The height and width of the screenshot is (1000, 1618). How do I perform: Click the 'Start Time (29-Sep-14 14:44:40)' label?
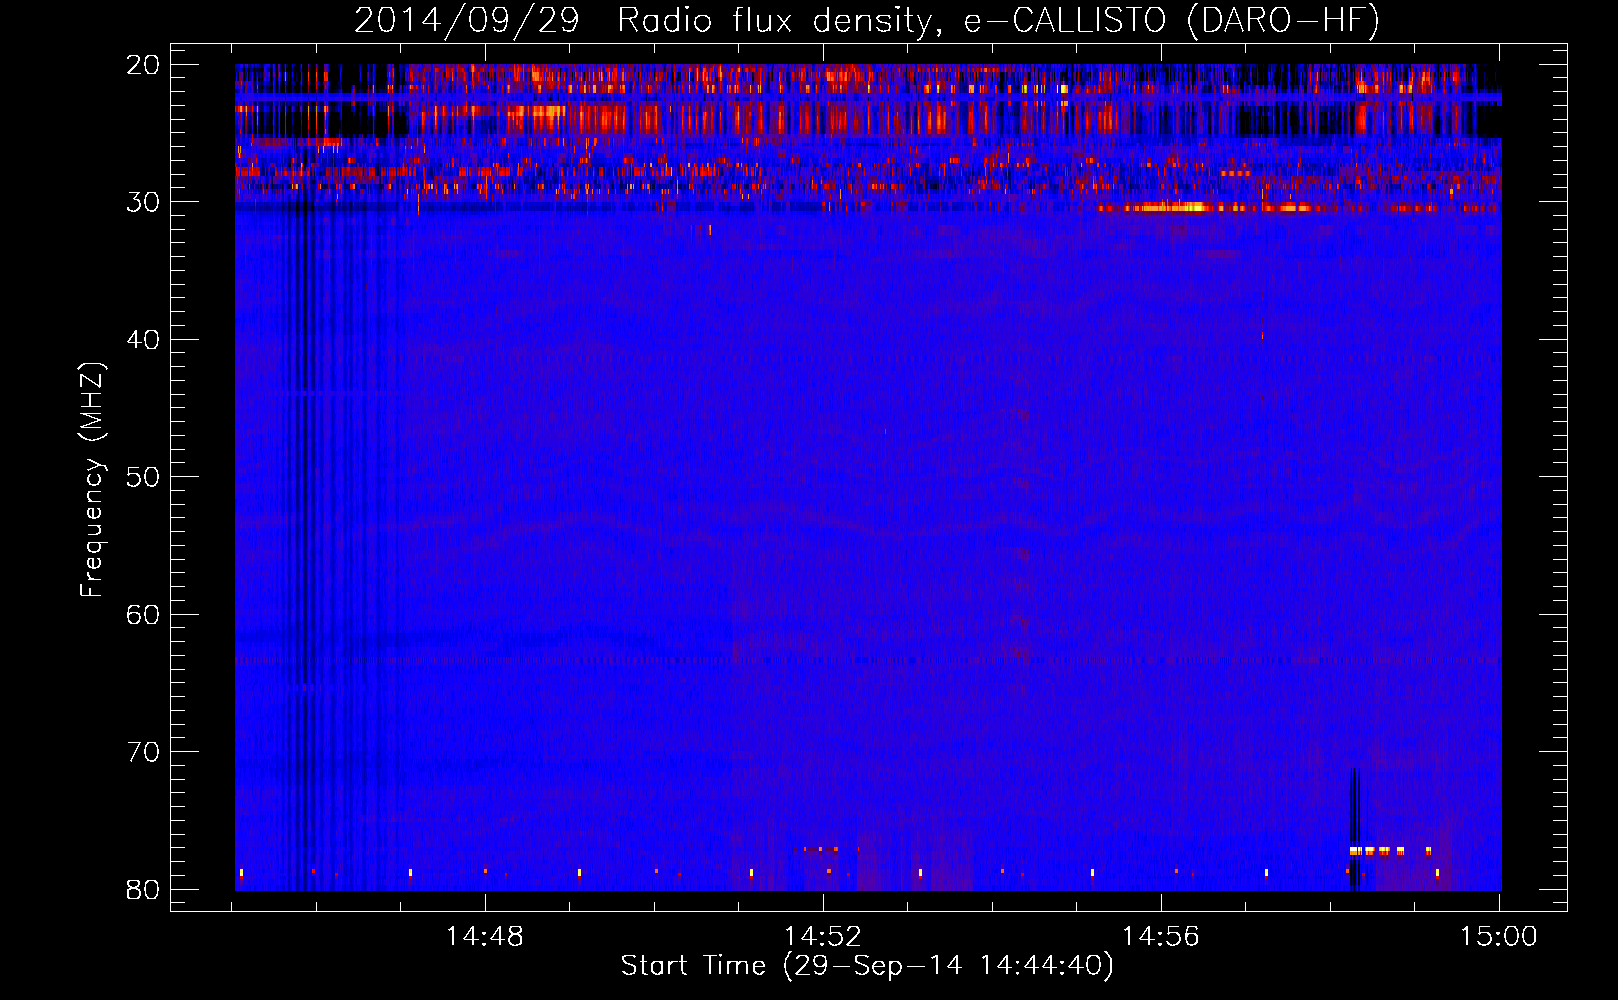coord(867,966)
